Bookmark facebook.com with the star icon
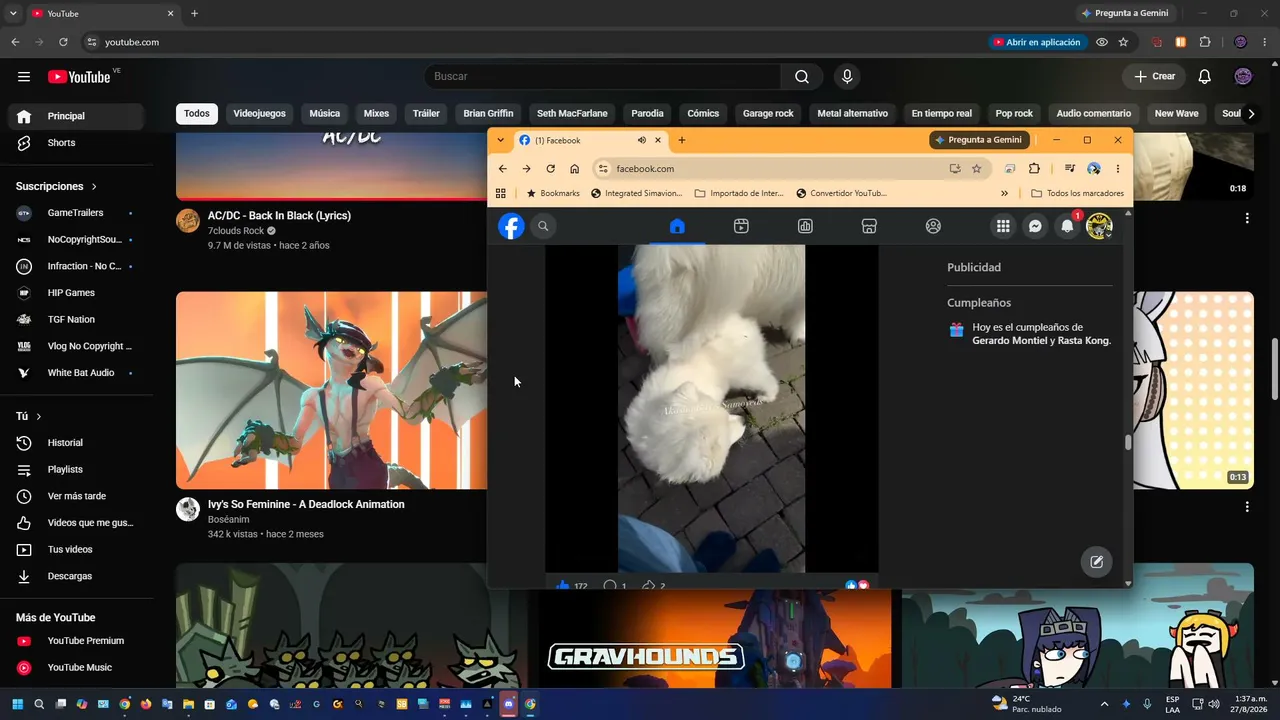 point(977,169)
